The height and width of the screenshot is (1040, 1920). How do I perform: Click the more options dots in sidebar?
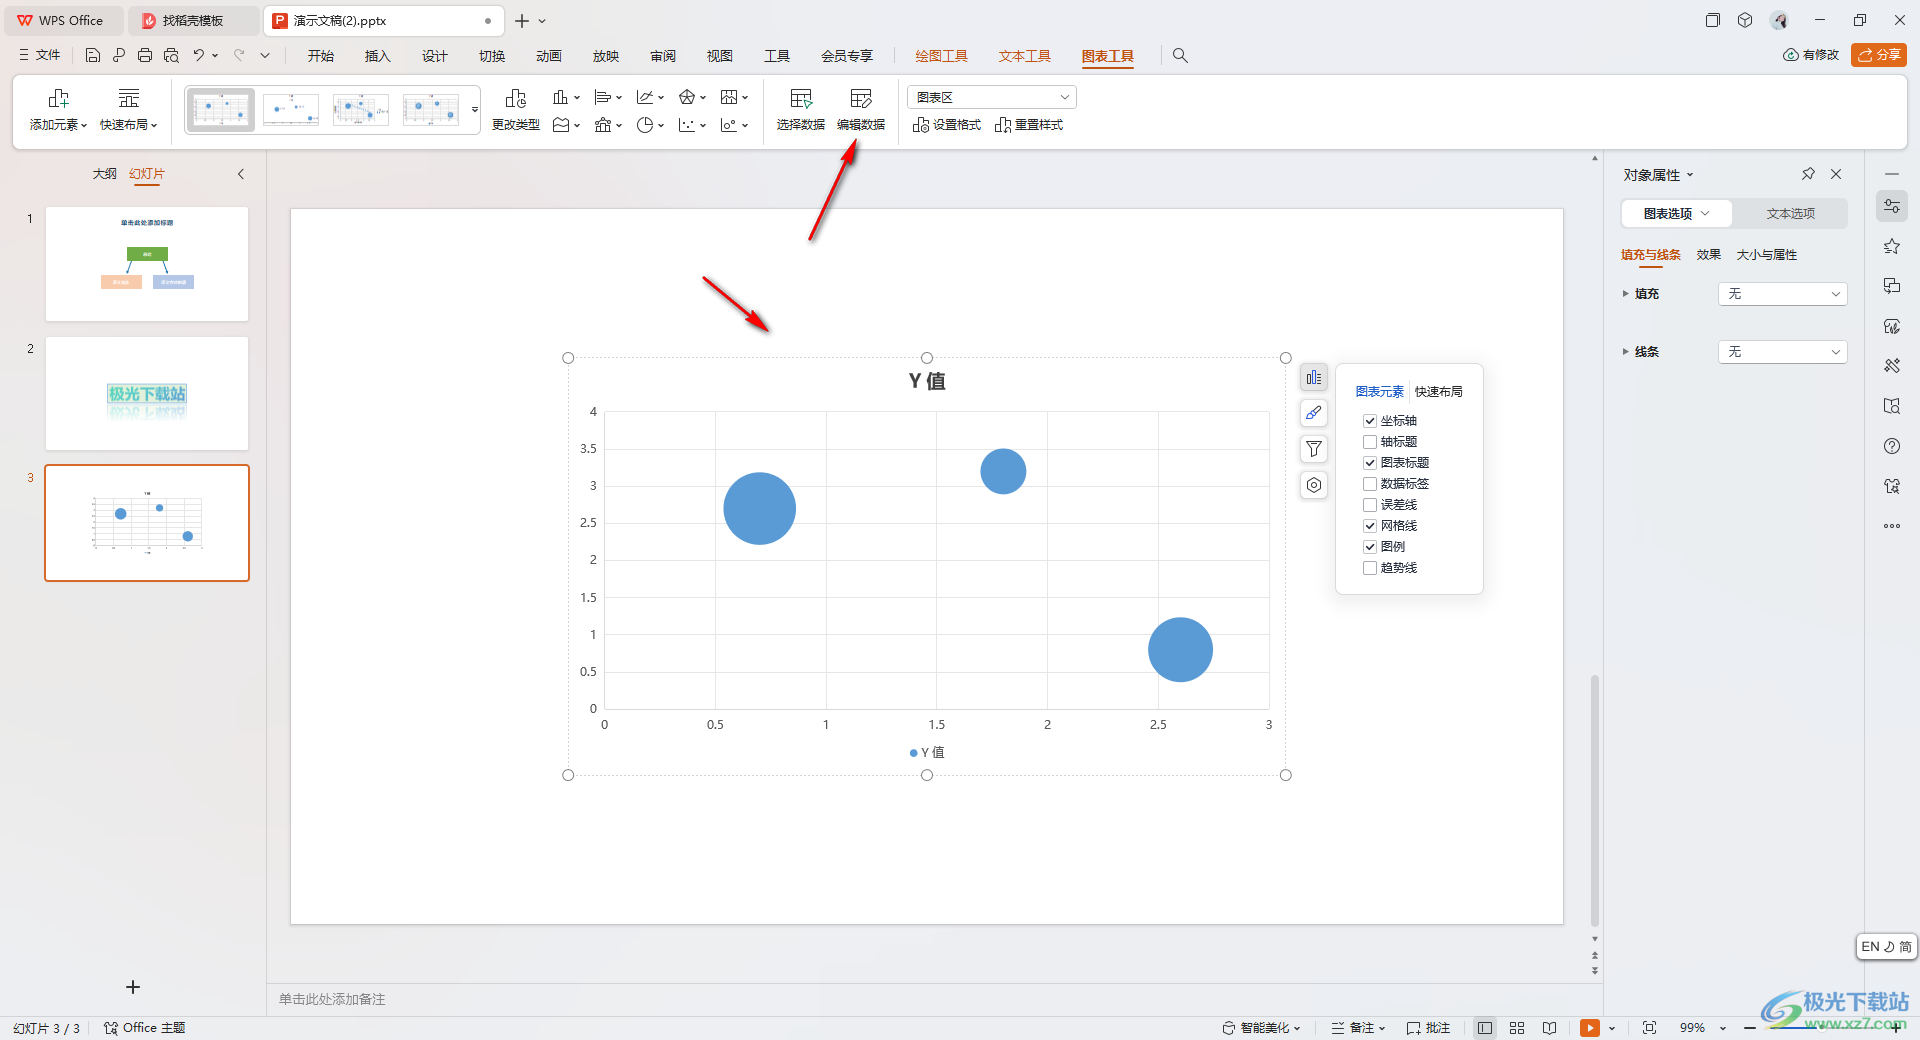[1891, 526]
